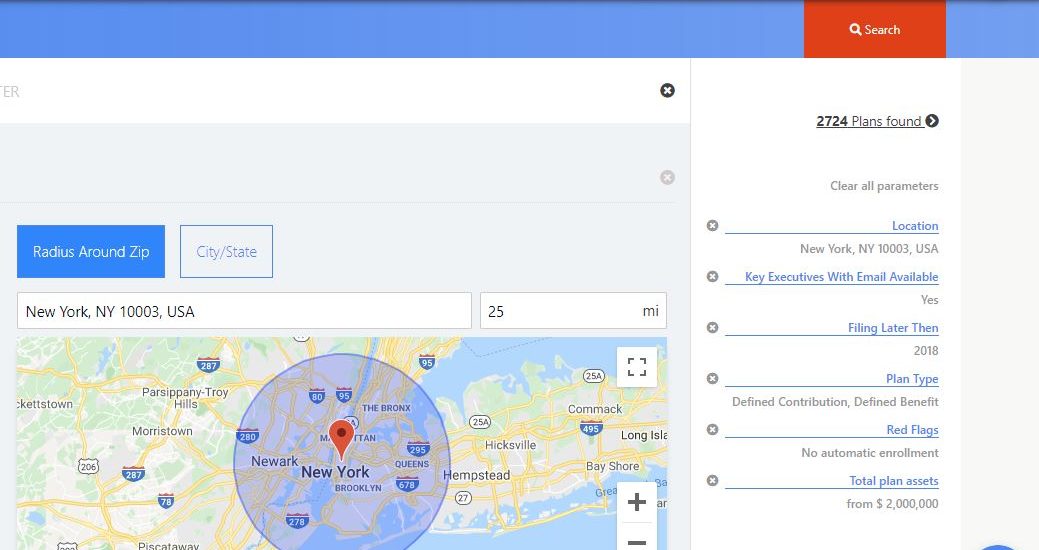Remove the Filing Later Then filter
This screenshot has height=550, width=1039.
coord(712,328)
